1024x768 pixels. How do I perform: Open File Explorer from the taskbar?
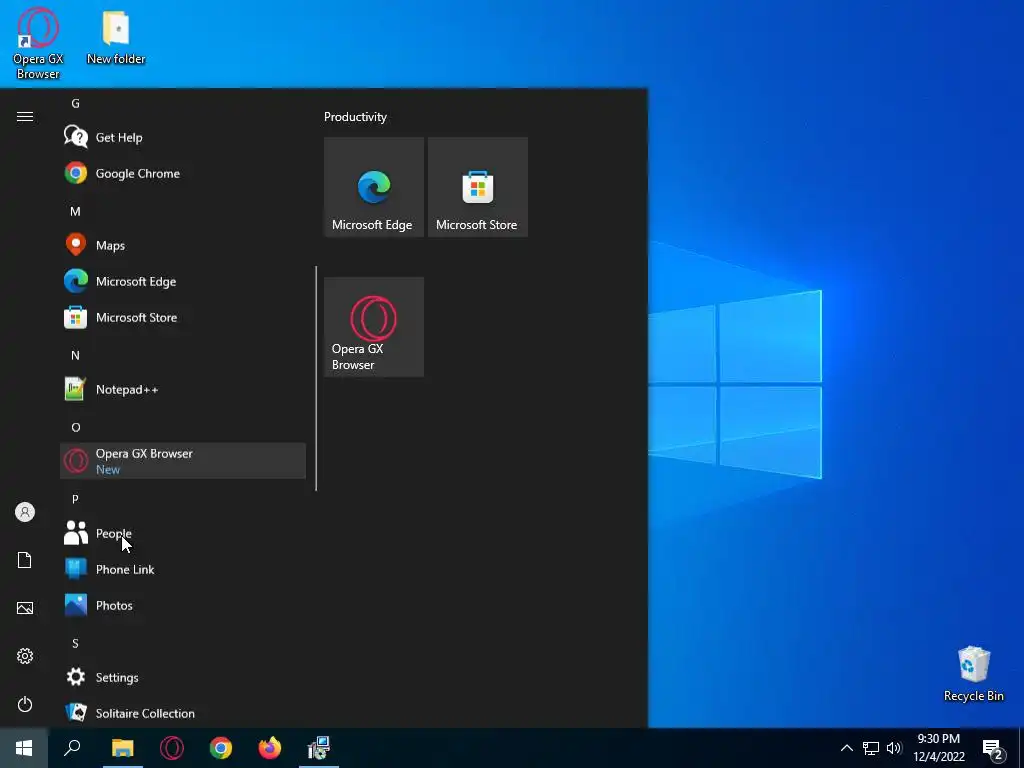[122, 748]
